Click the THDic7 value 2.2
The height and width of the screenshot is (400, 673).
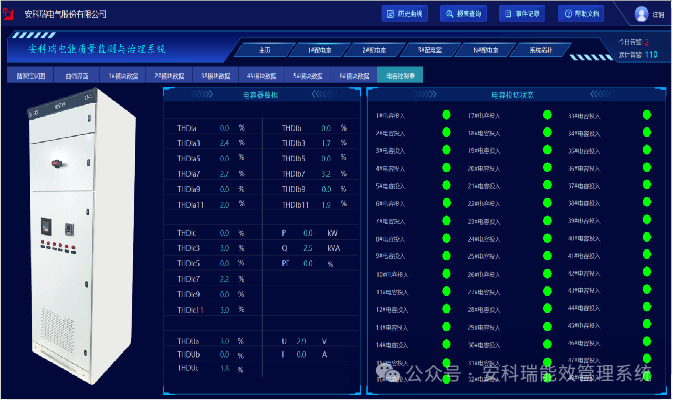click(x=224, y=279)
